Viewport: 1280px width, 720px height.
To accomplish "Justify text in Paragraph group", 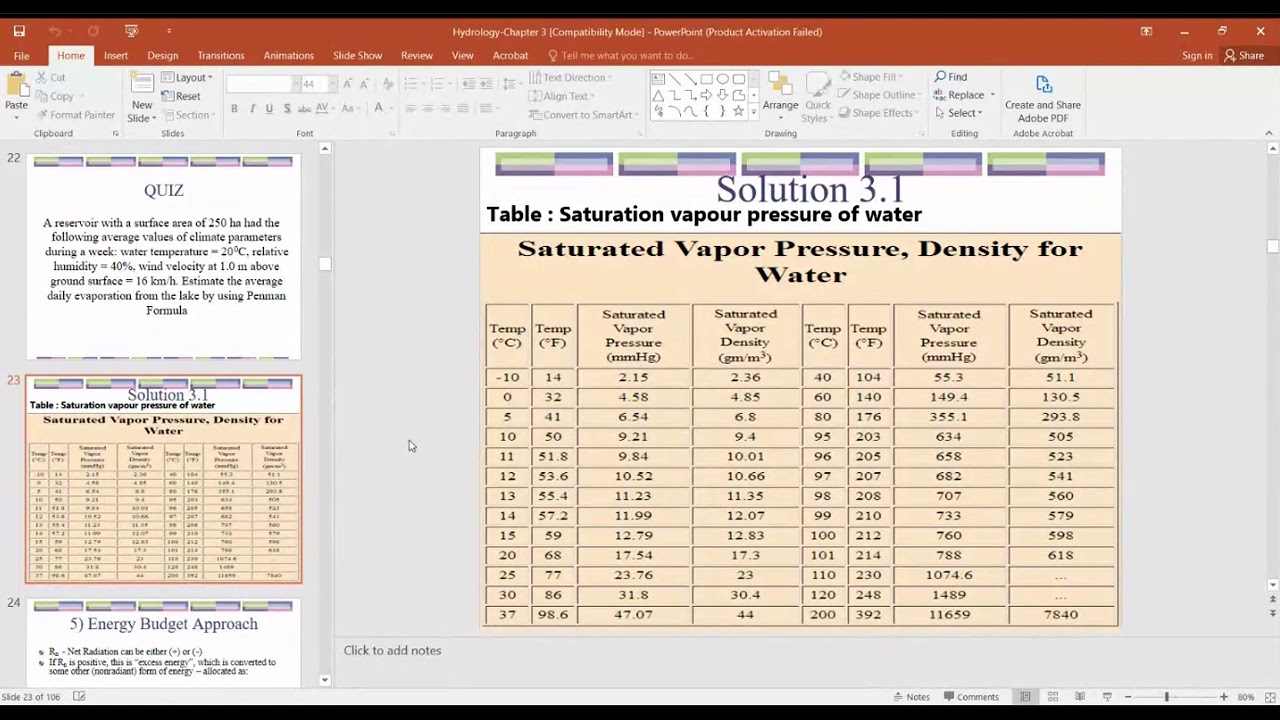I will (464, 109).
